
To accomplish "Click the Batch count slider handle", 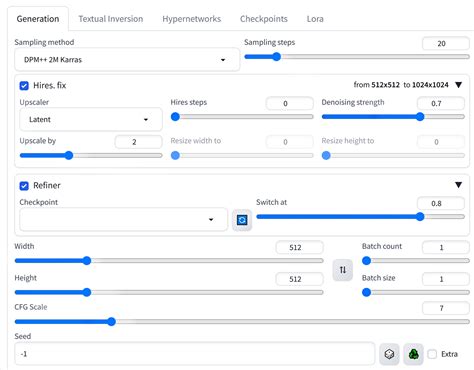I will 366,261.
